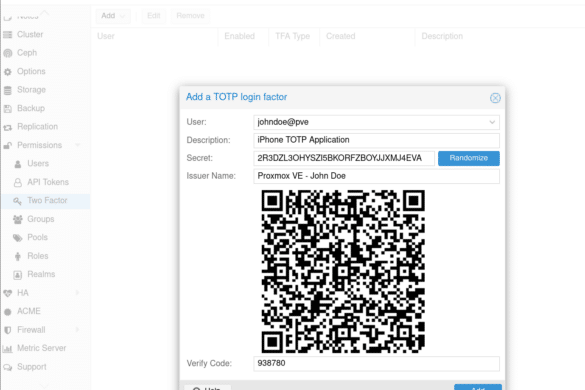
Task: Click the API Tokens user icon
Action: 18,182
